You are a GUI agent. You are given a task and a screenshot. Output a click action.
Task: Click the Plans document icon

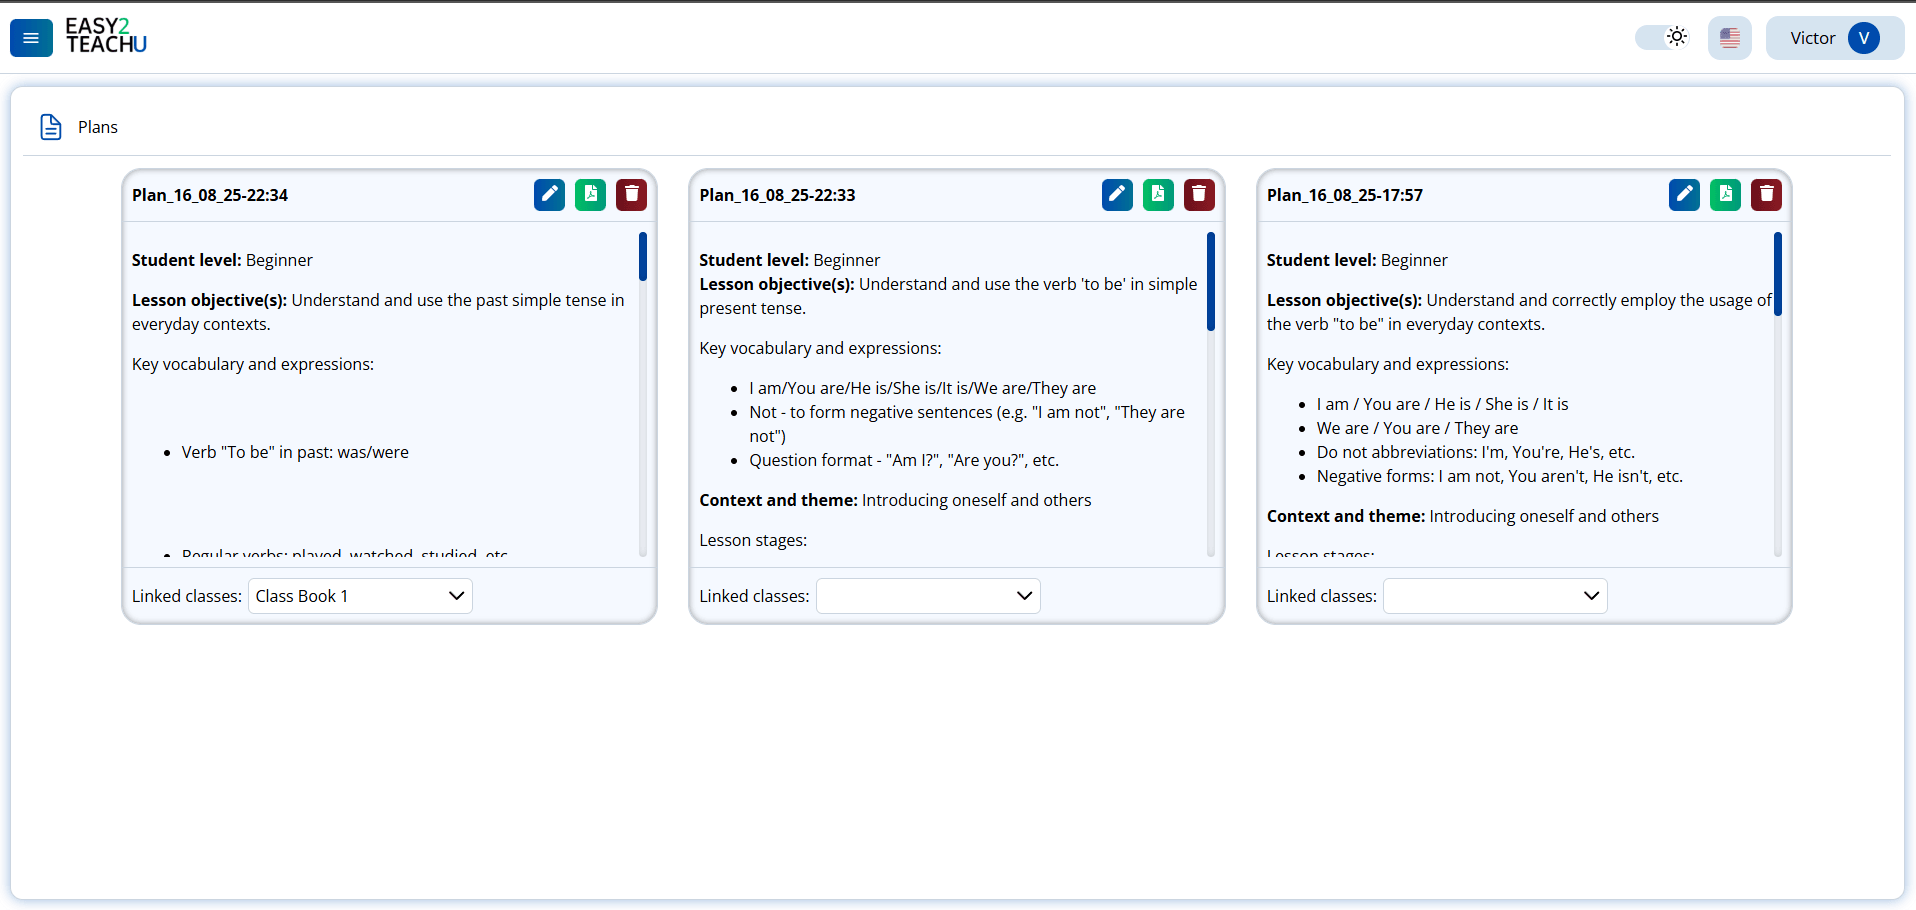pos(51,127)
